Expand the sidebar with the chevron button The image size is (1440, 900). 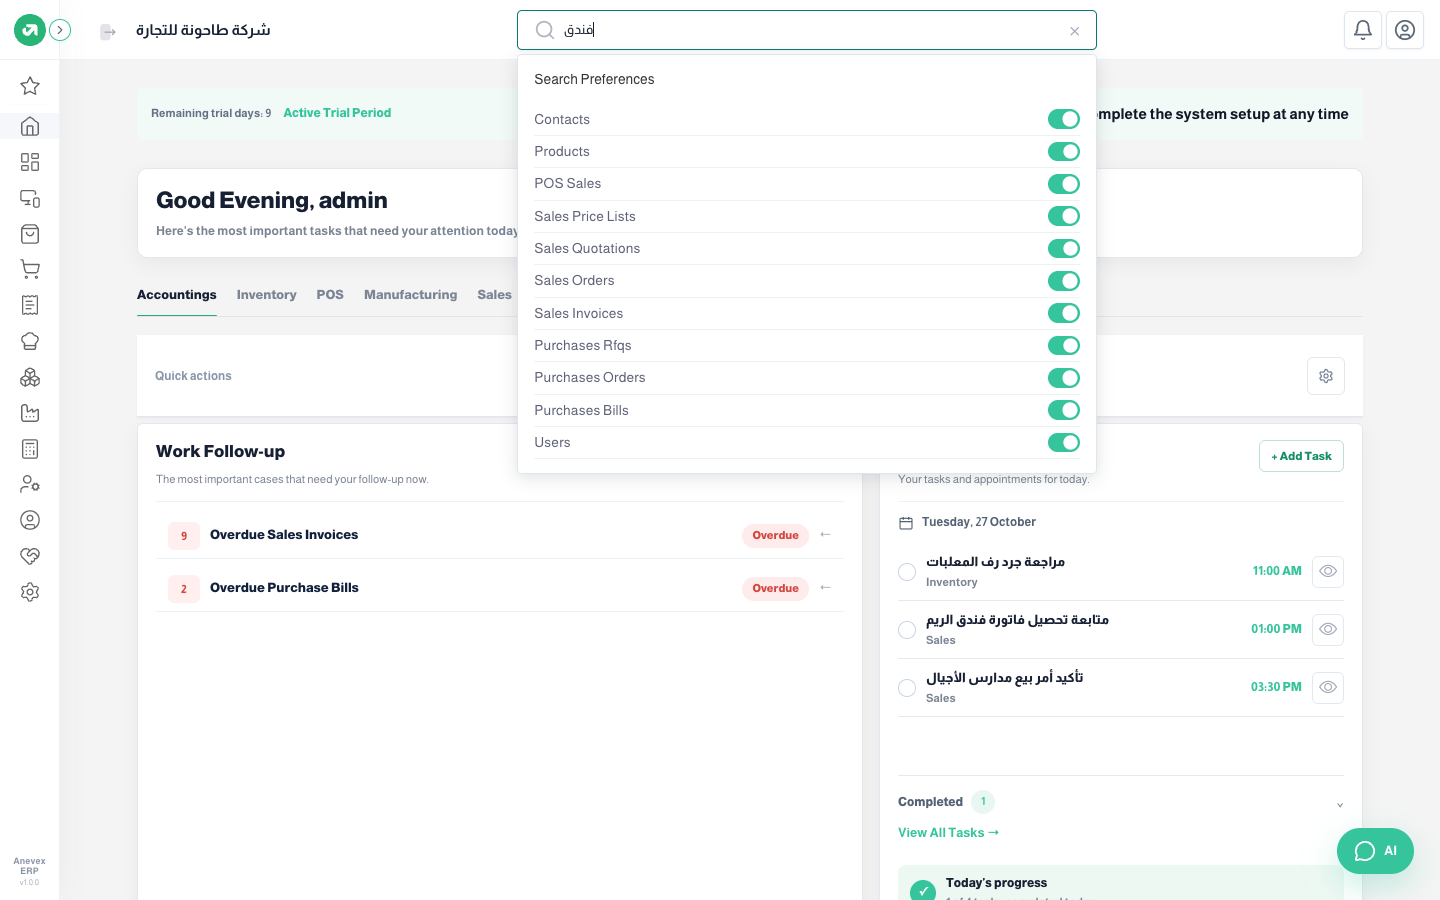click(x=60, y=30)
